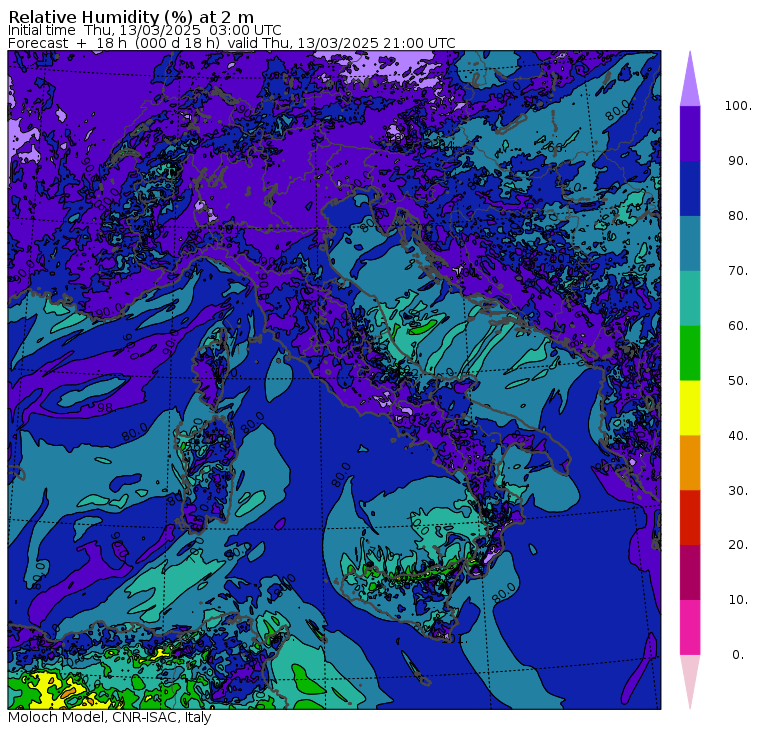Click the pale pink bottom arrow of colorbar
This screenshot has width=760, height=731.
point(690,679)
